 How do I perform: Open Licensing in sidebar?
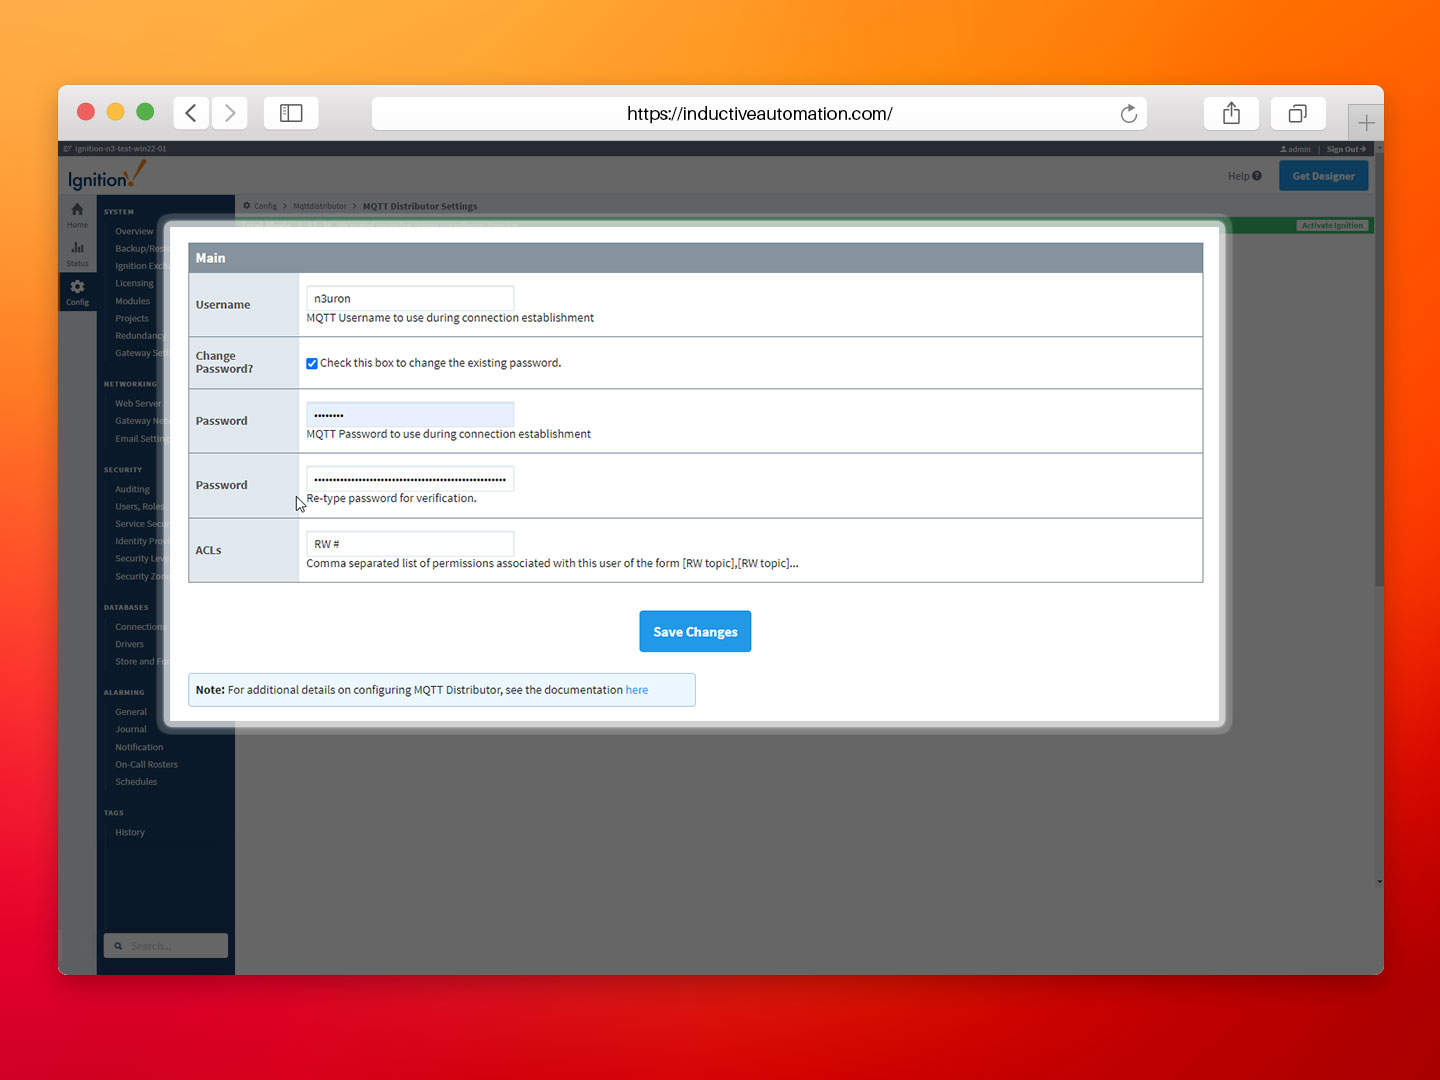coord(134,283)
